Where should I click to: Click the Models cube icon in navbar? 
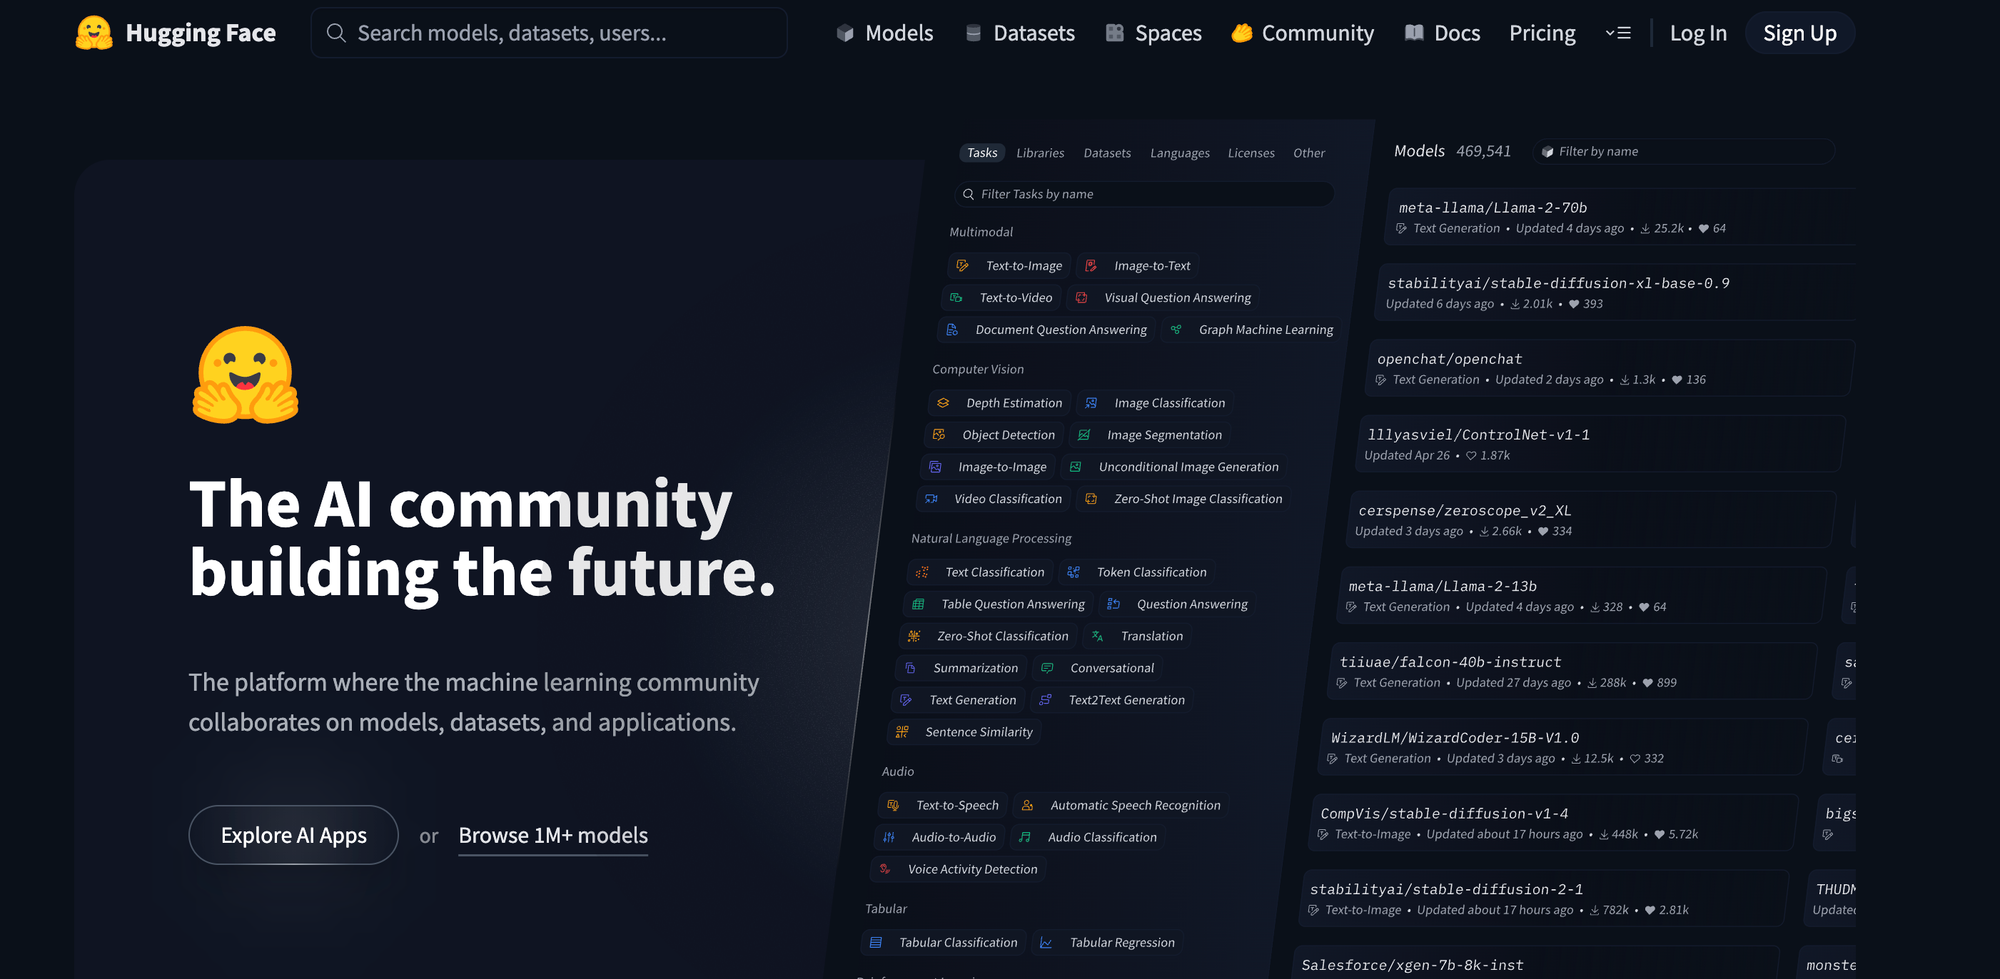[x=845, y=33]
